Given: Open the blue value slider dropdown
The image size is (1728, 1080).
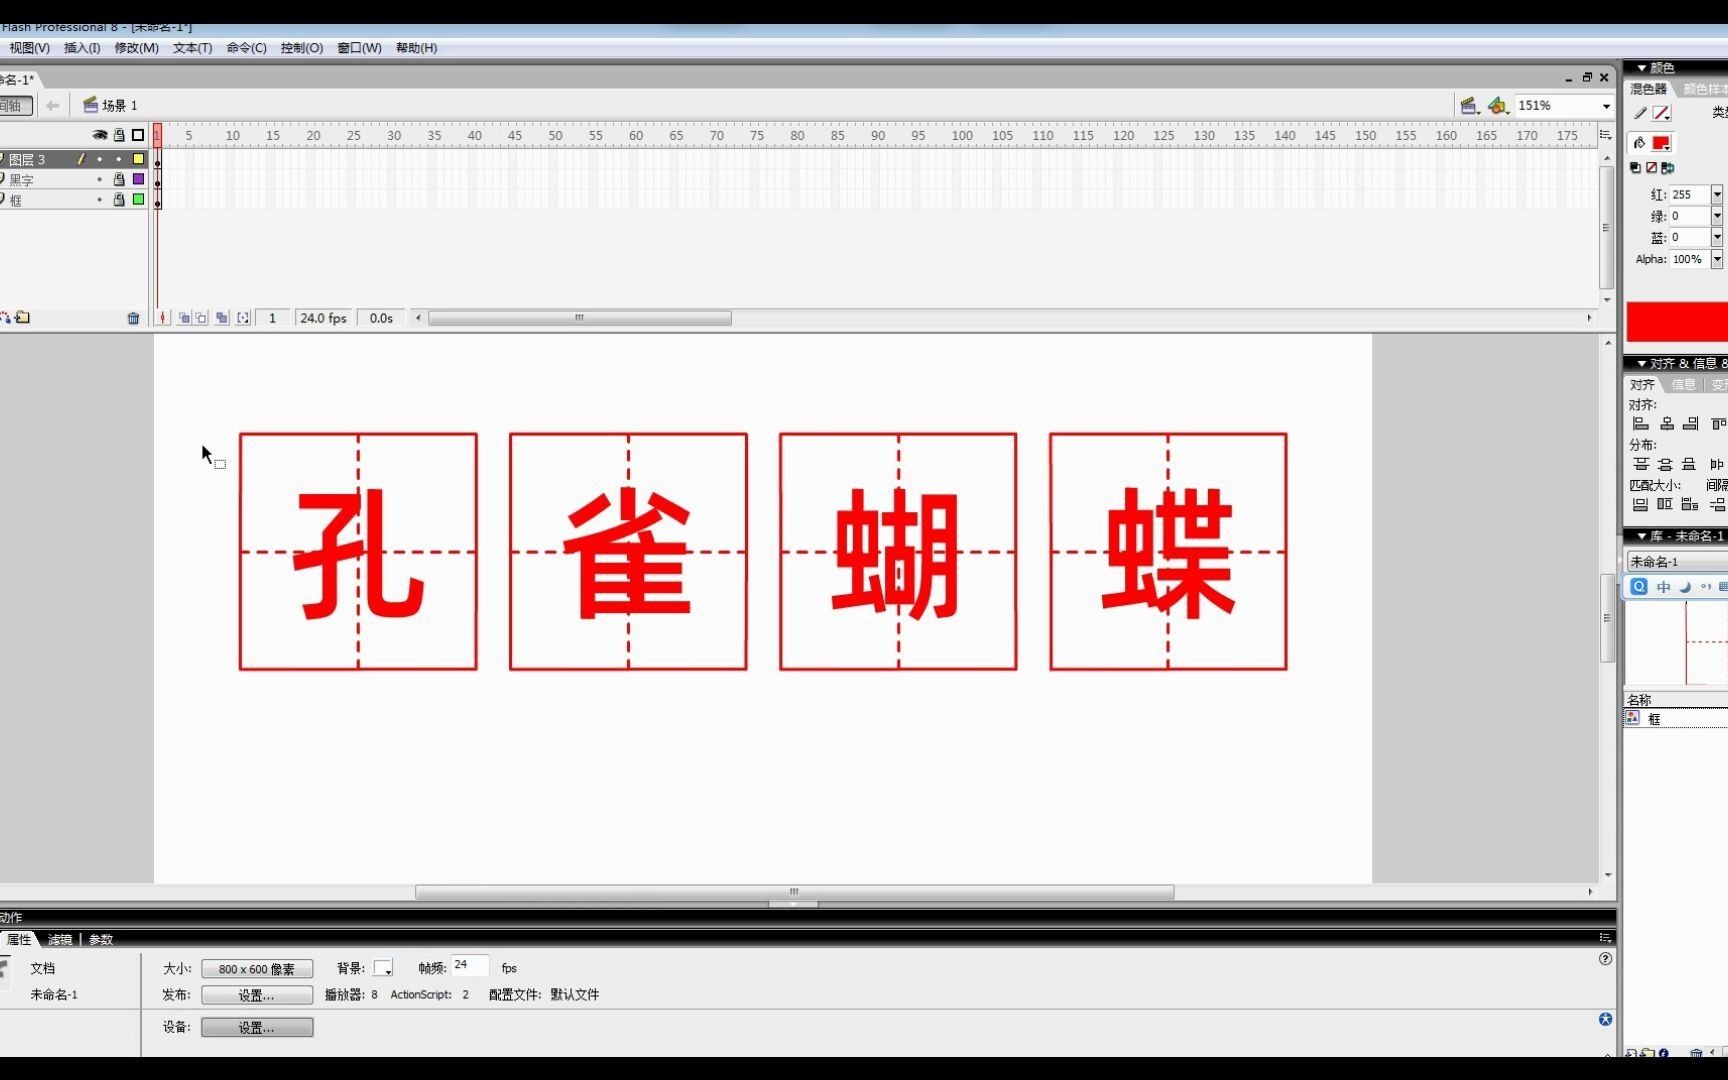Looking at the screenshot, I should pos(1717,237).
